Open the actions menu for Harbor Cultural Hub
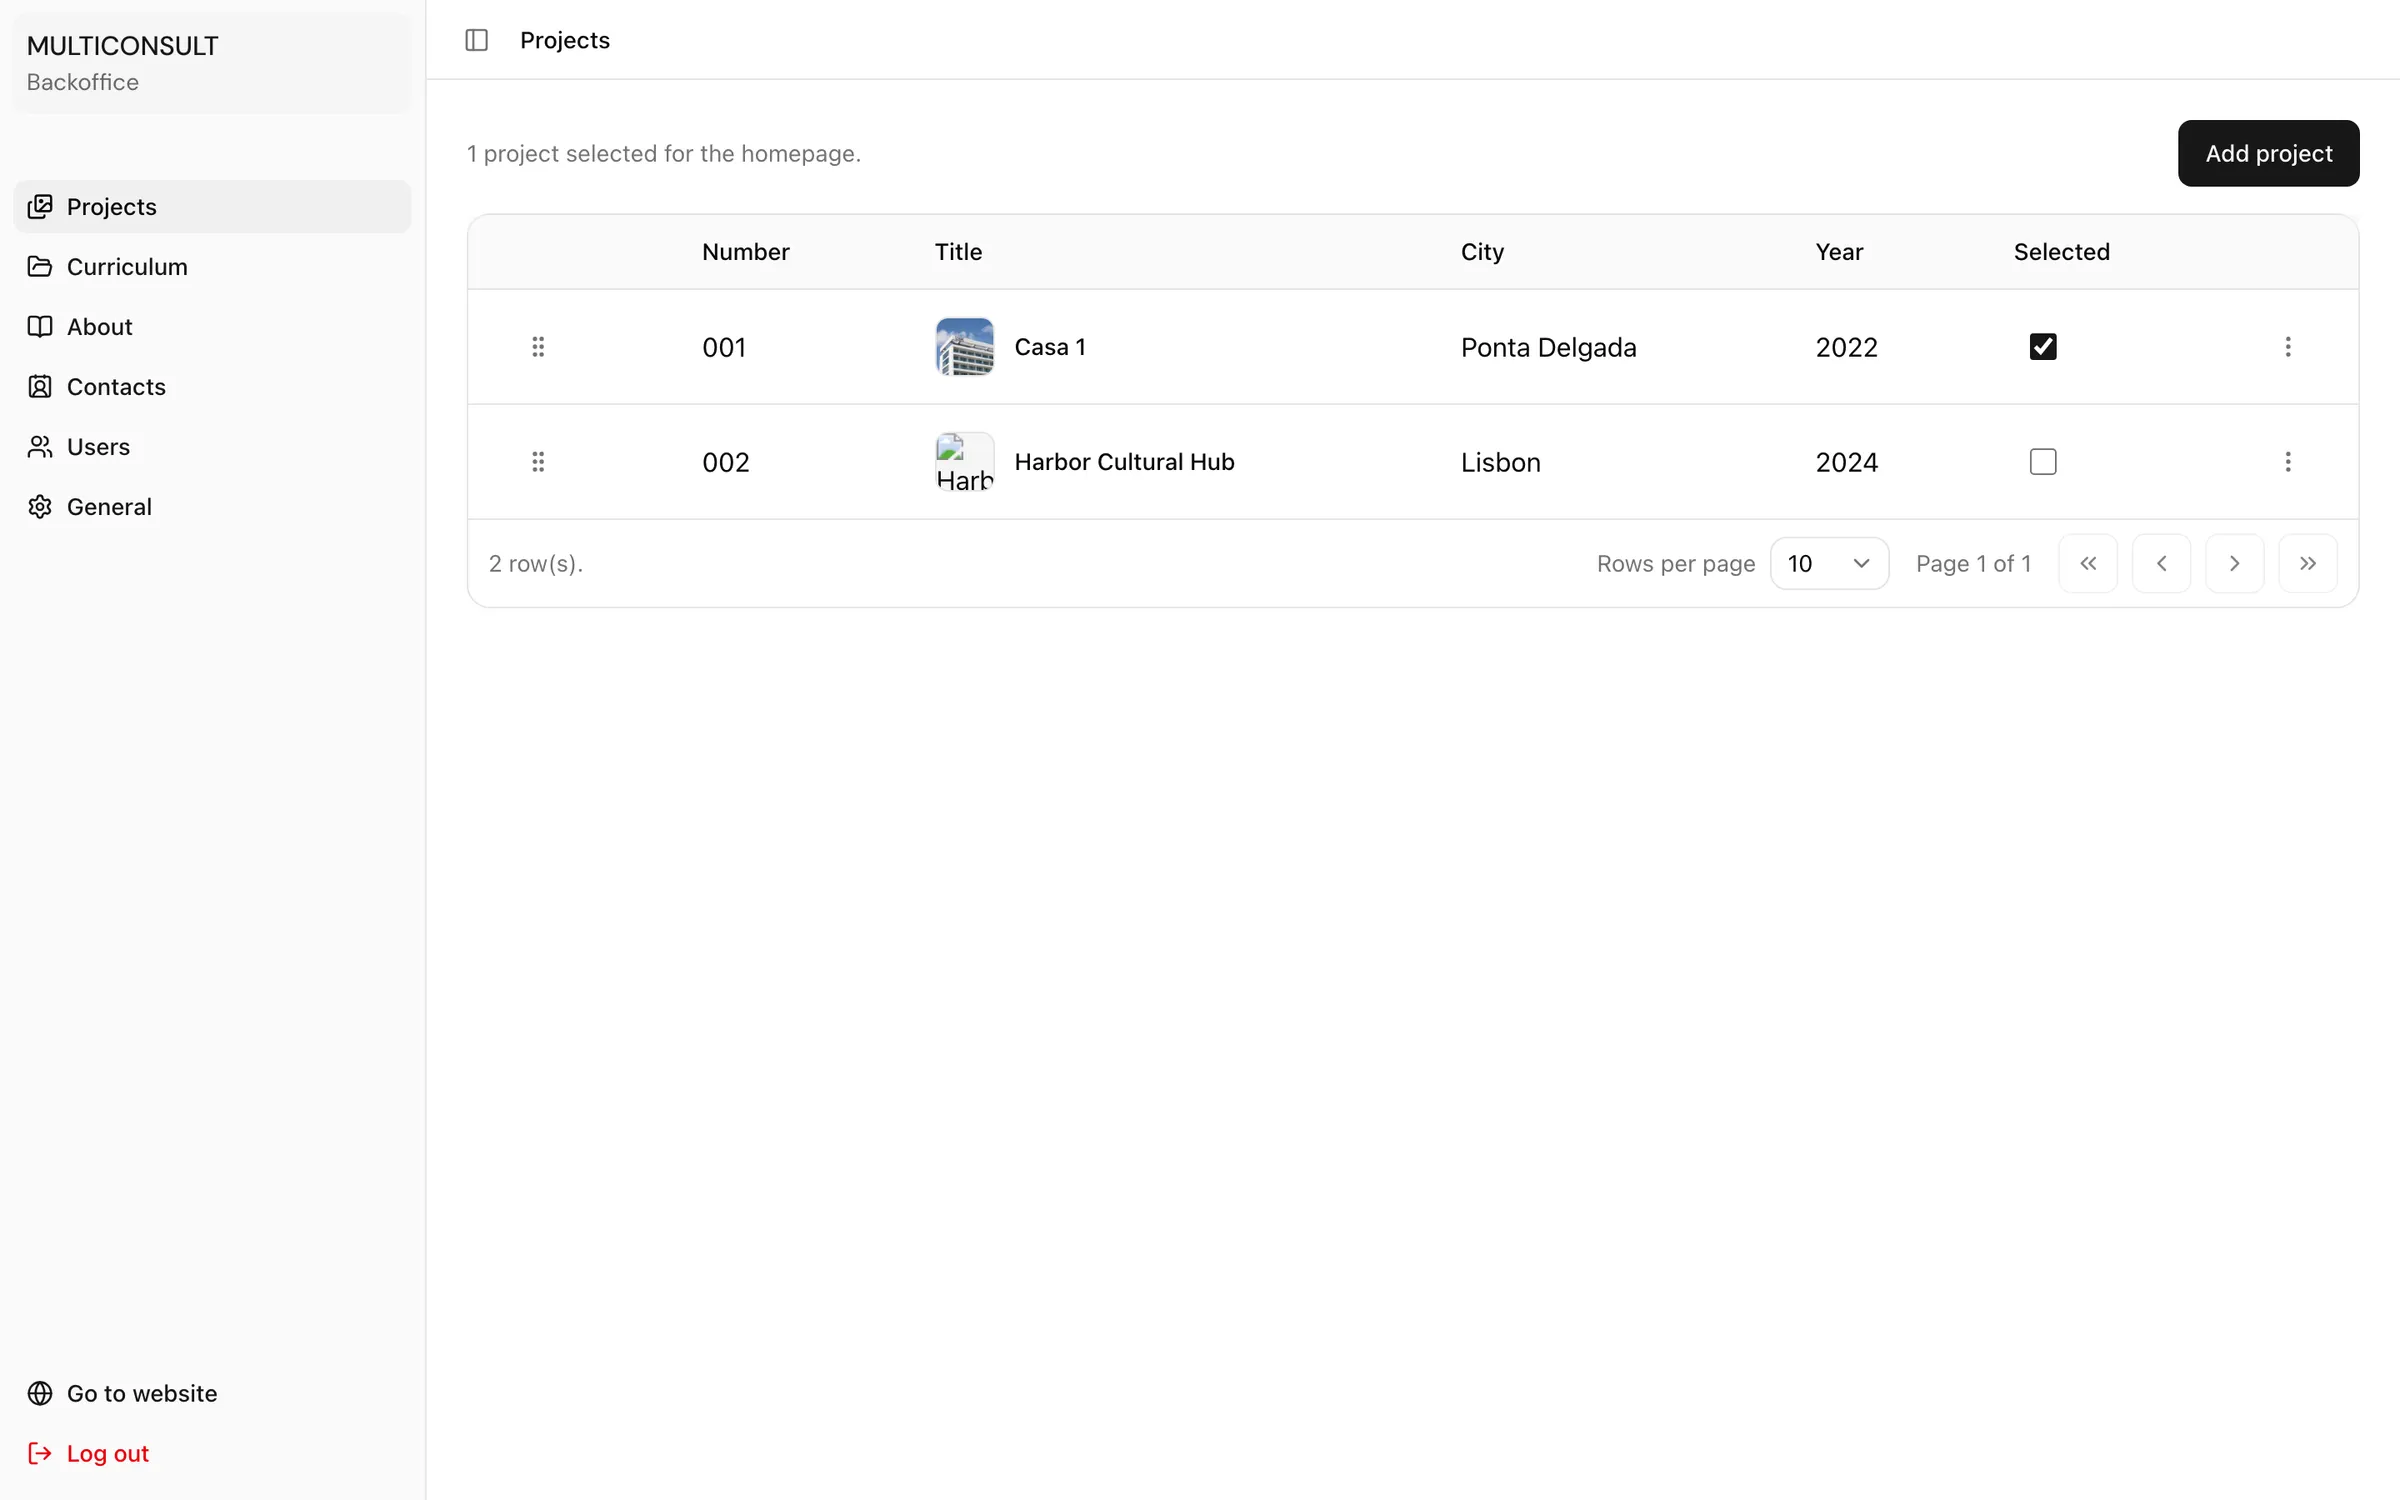This screenshot has width=2400, height=1500. click(x=2288, y=462)
